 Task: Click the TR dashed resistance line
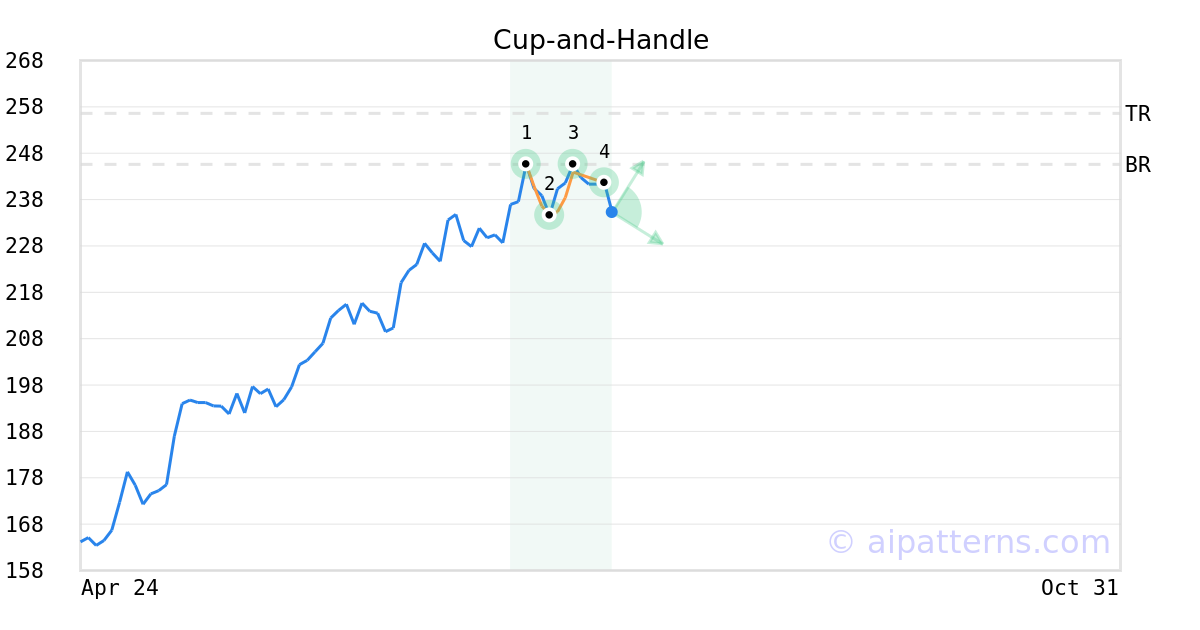pos(600,113)
